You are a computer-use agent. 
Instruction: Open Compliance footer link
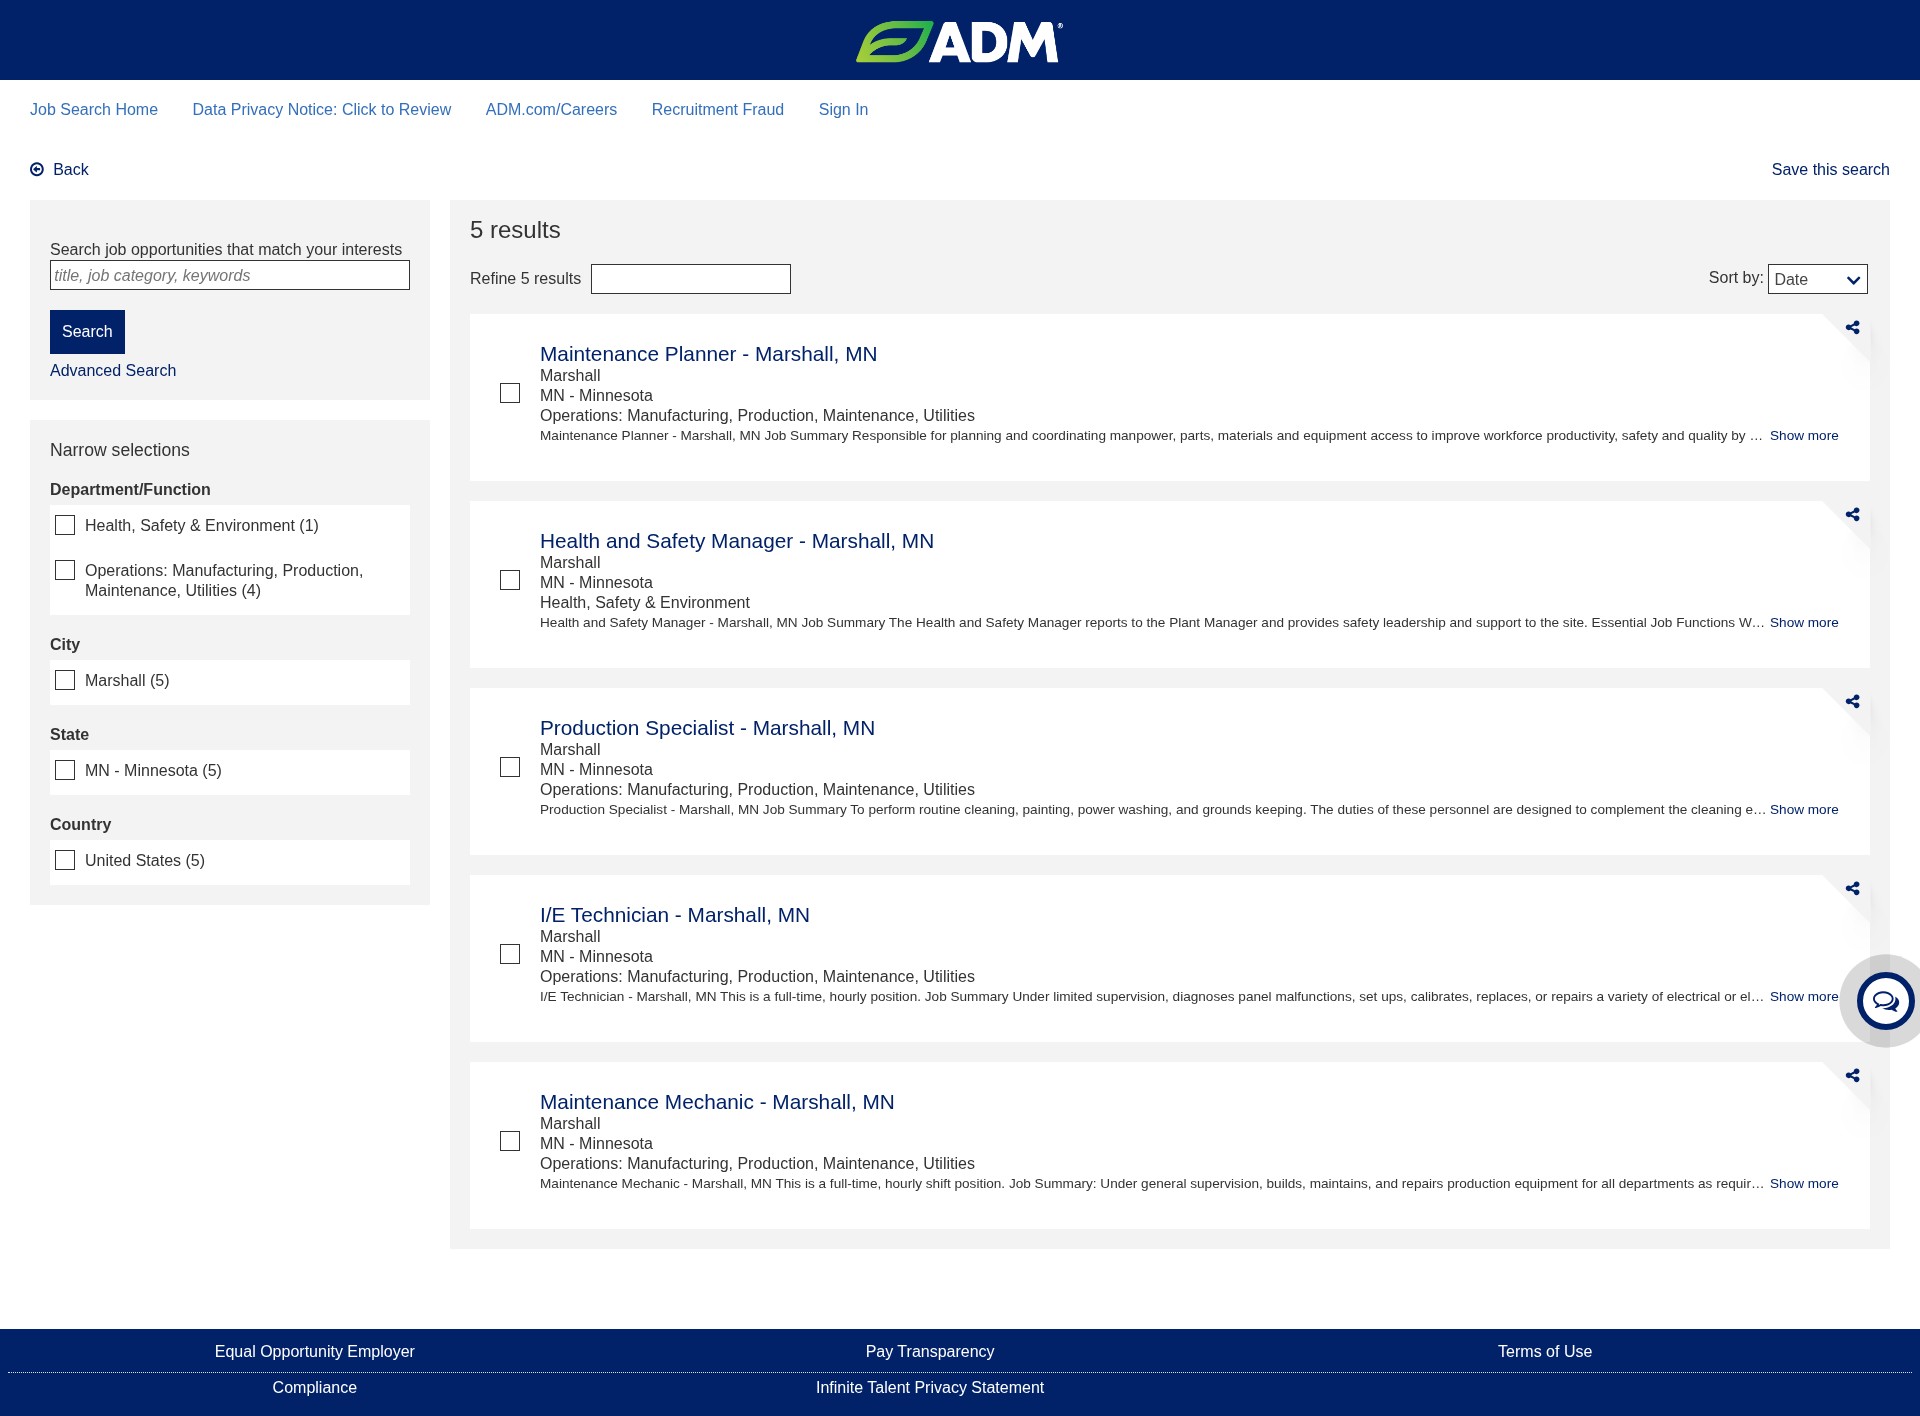[x=315, y=1388]
